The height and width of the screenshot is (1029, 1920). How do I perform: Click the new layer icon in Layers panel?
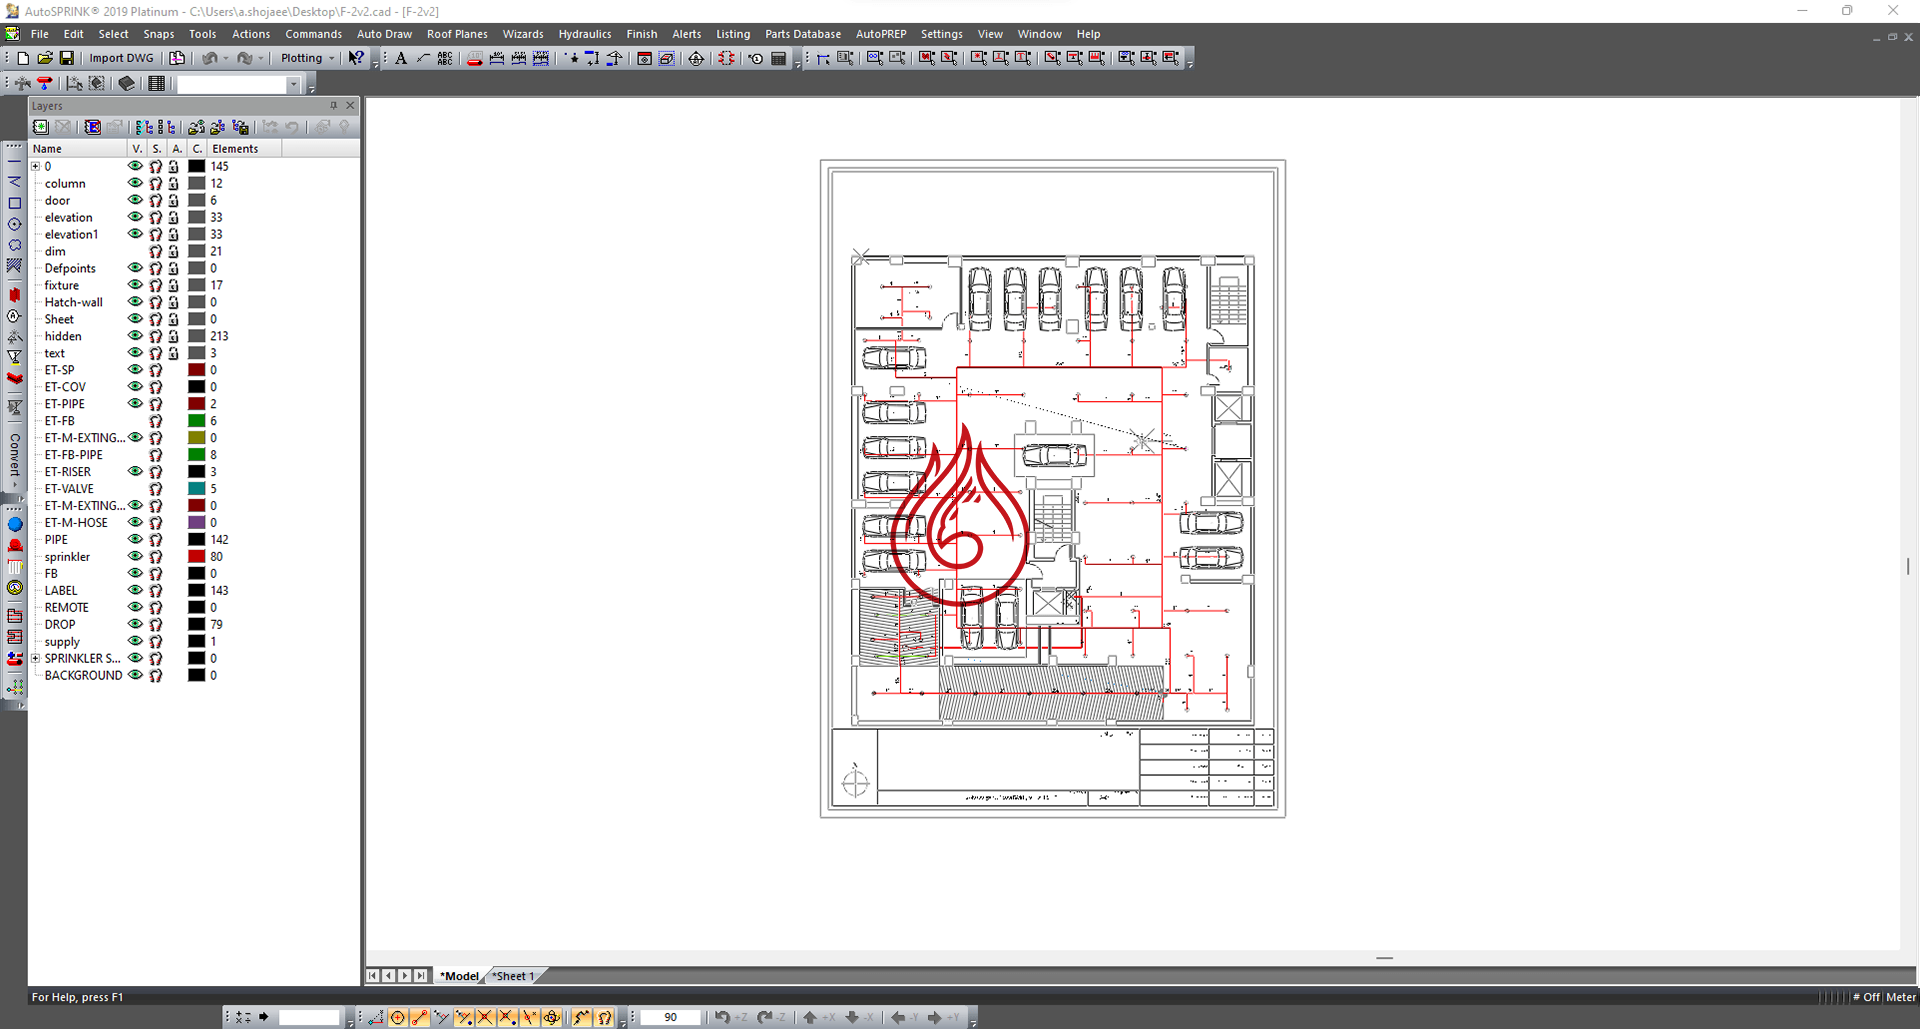[41, 127]
